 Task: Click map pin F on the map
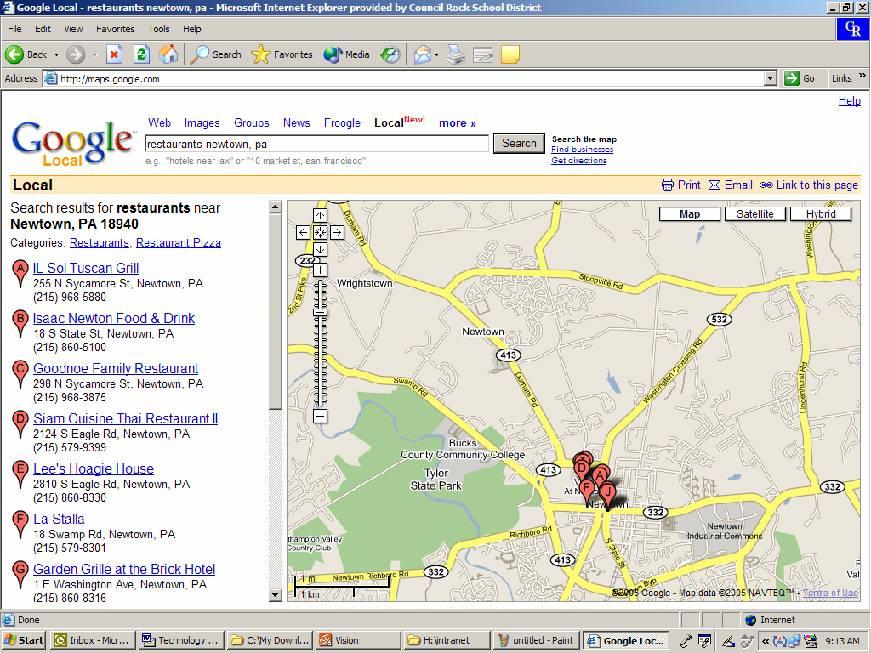click(587, 491)
